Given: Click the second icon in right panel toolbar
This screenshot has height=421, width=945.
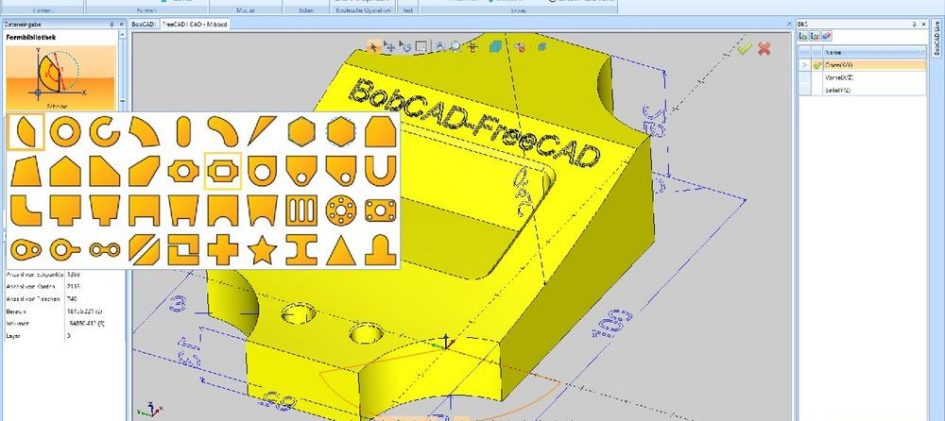Looking at the screenshot, I should 815,37.
